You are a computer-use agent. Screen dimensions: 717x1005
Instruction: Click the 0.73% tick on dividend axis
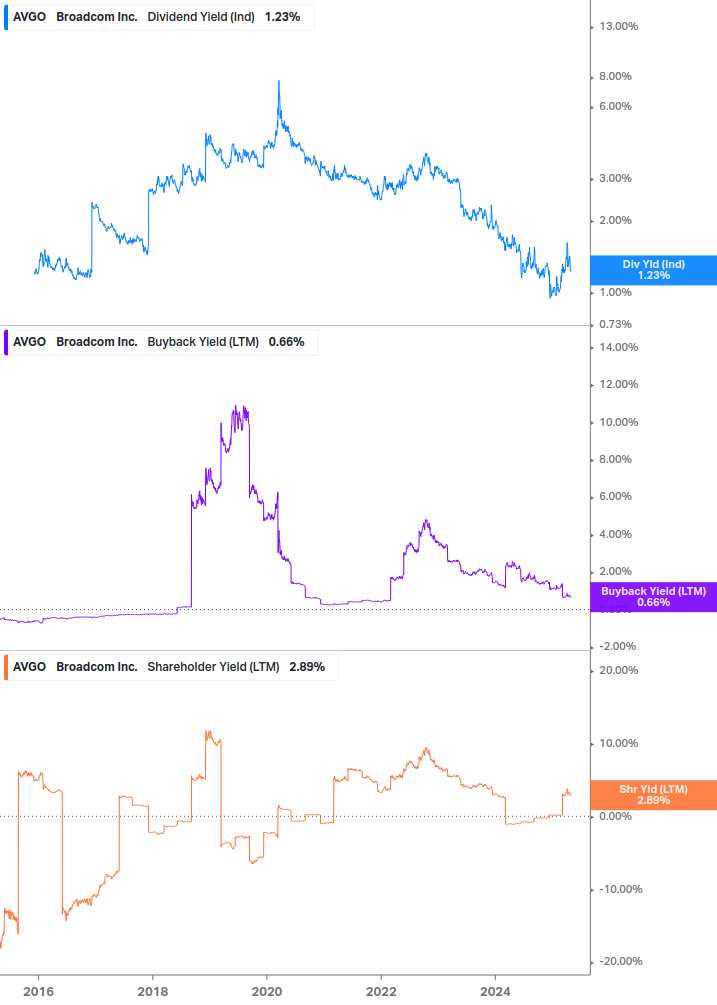point(615,324)
